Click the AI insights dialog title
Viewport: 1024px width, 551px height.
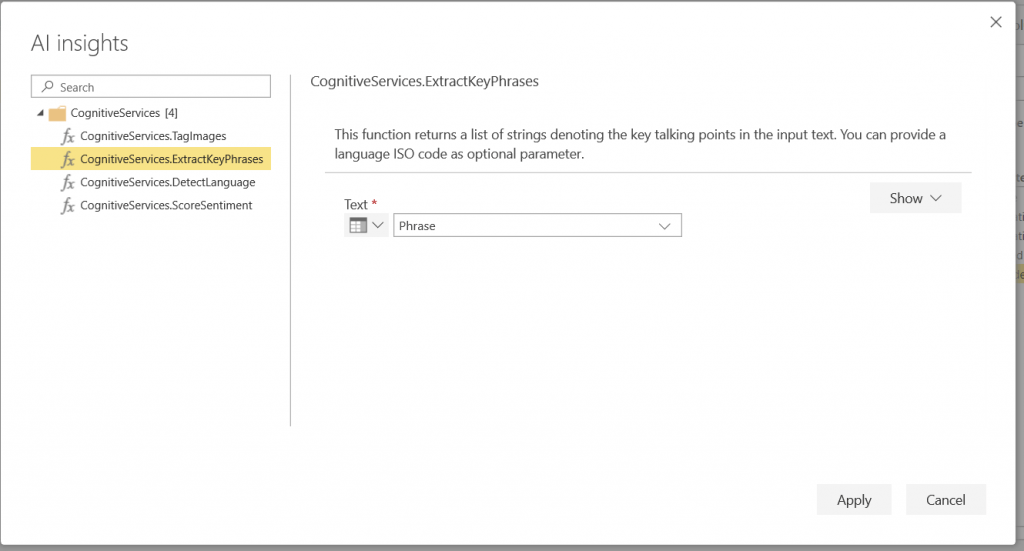(80, 43)
